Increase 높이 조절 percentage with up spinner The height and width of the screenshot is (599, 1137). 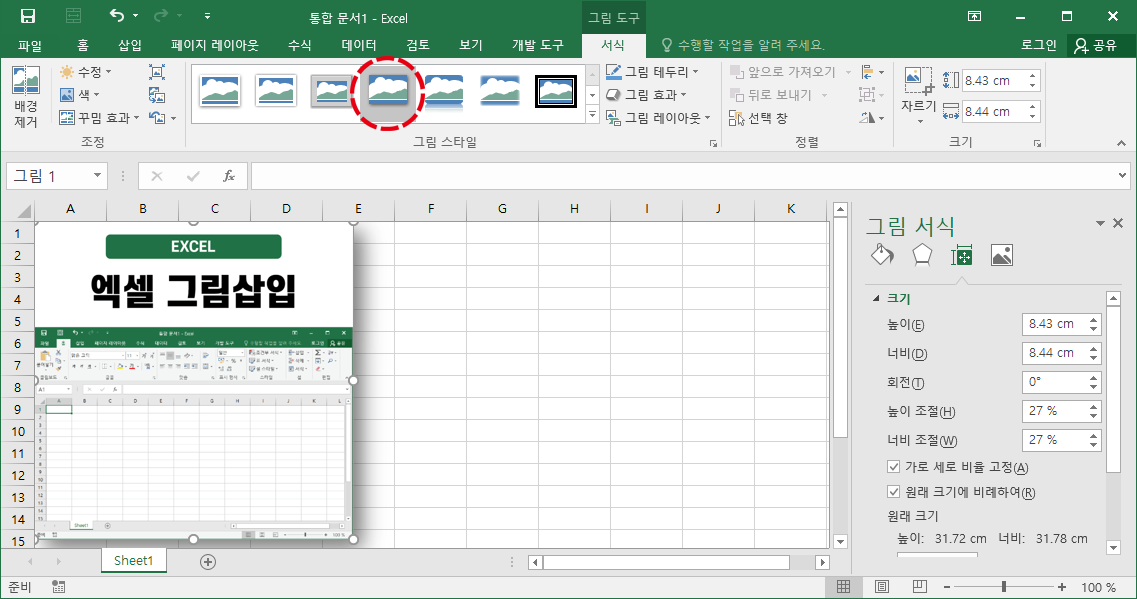pyautogui.click(x=1093, y=407)
